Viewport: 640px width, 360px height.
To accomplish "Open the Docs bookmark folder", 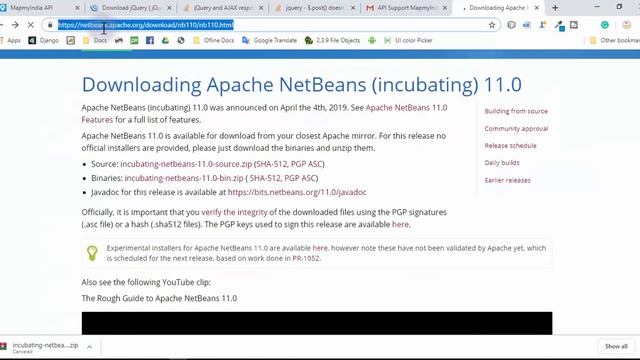I will [95, 40].
